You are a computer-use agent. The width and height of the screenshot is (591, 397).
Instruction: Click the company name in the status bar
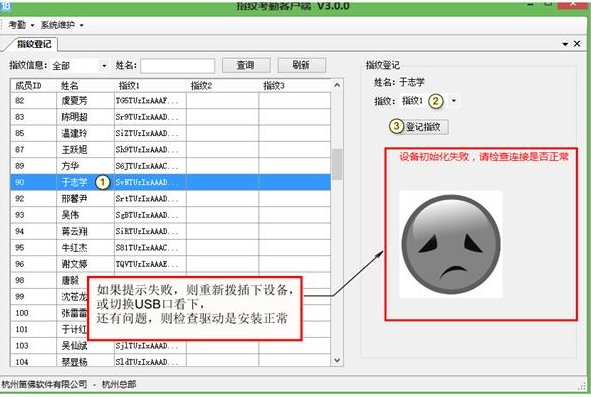click(x=44, y=384)
